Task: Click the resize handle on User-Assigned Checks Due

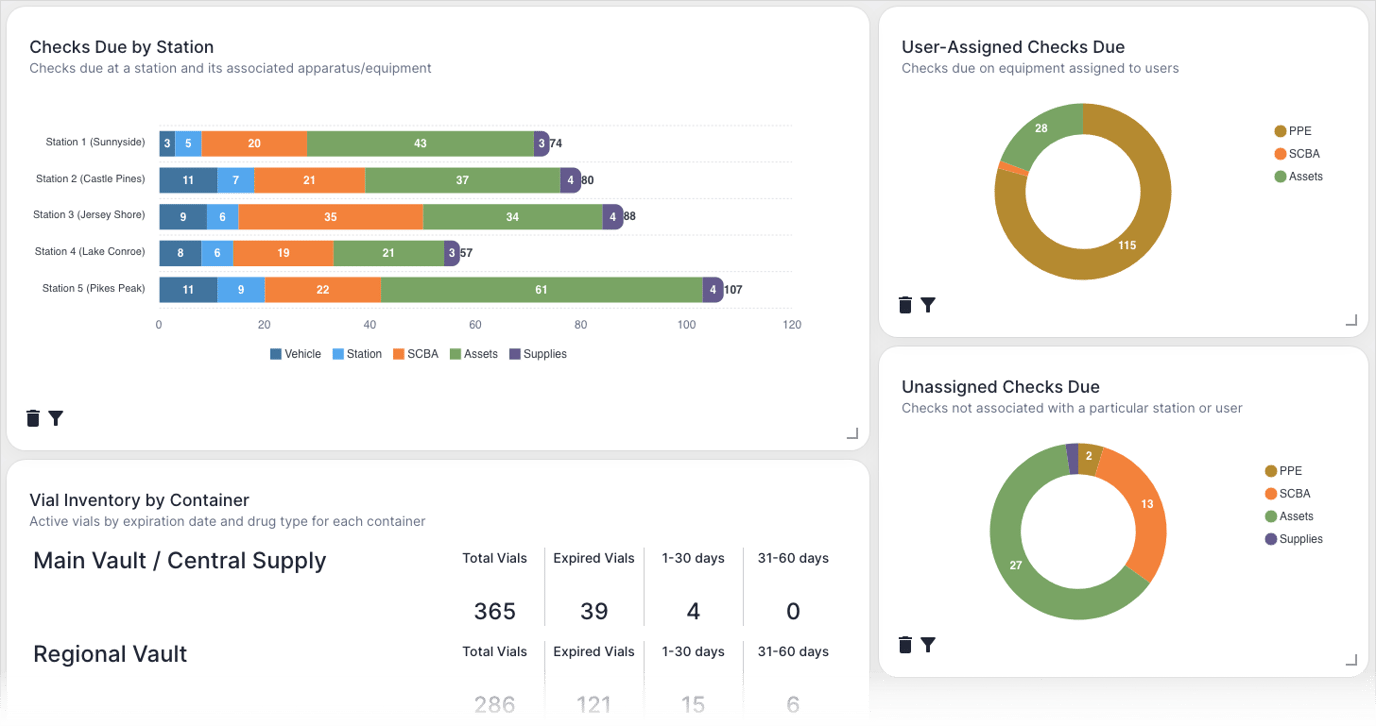Action: click(1352, 319)
